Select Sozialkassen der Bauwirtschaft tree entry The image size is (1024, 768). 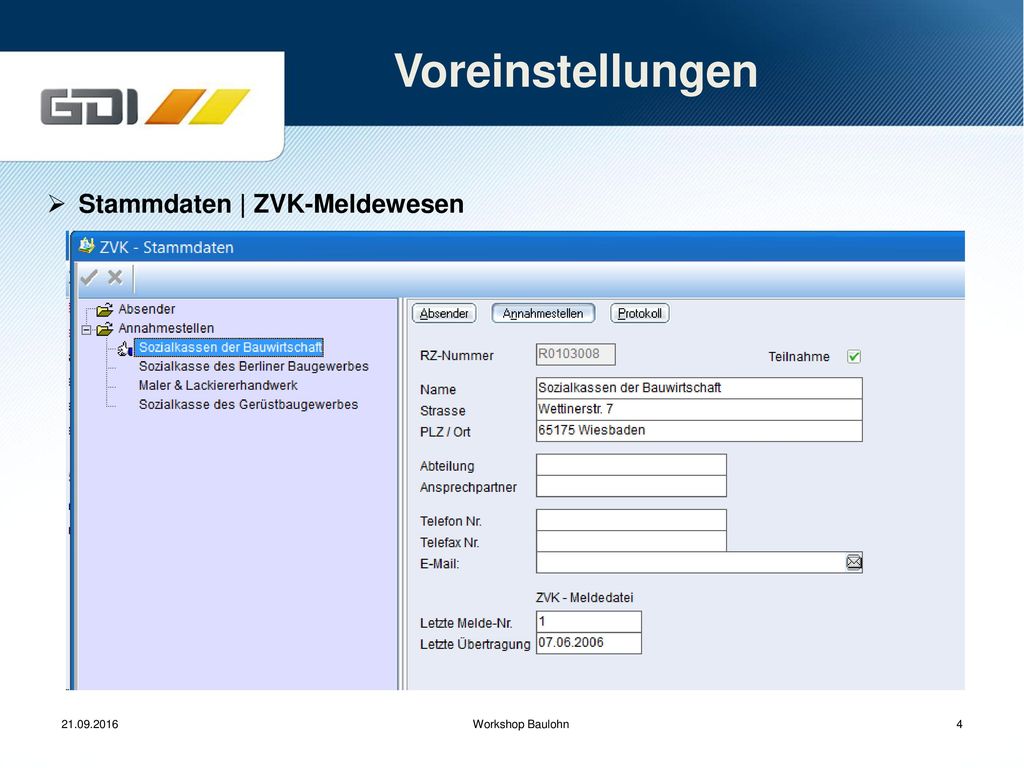coord(230,347)
